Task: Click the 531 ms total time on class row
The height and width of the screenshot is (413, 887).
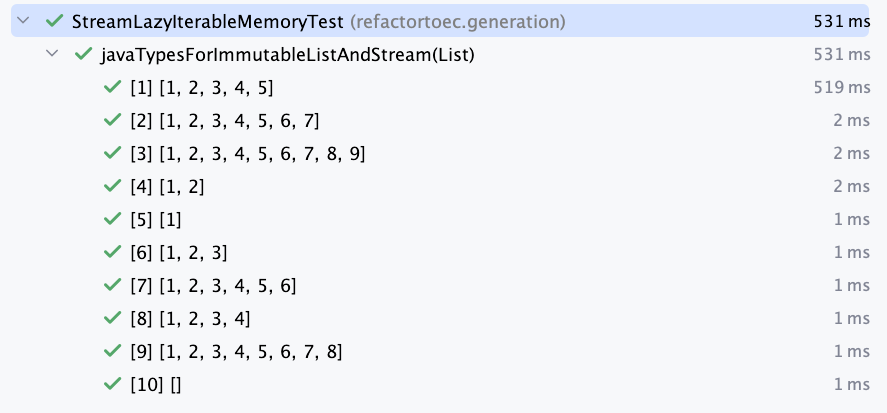Action: pyautogui.click(x=842, y=21)
